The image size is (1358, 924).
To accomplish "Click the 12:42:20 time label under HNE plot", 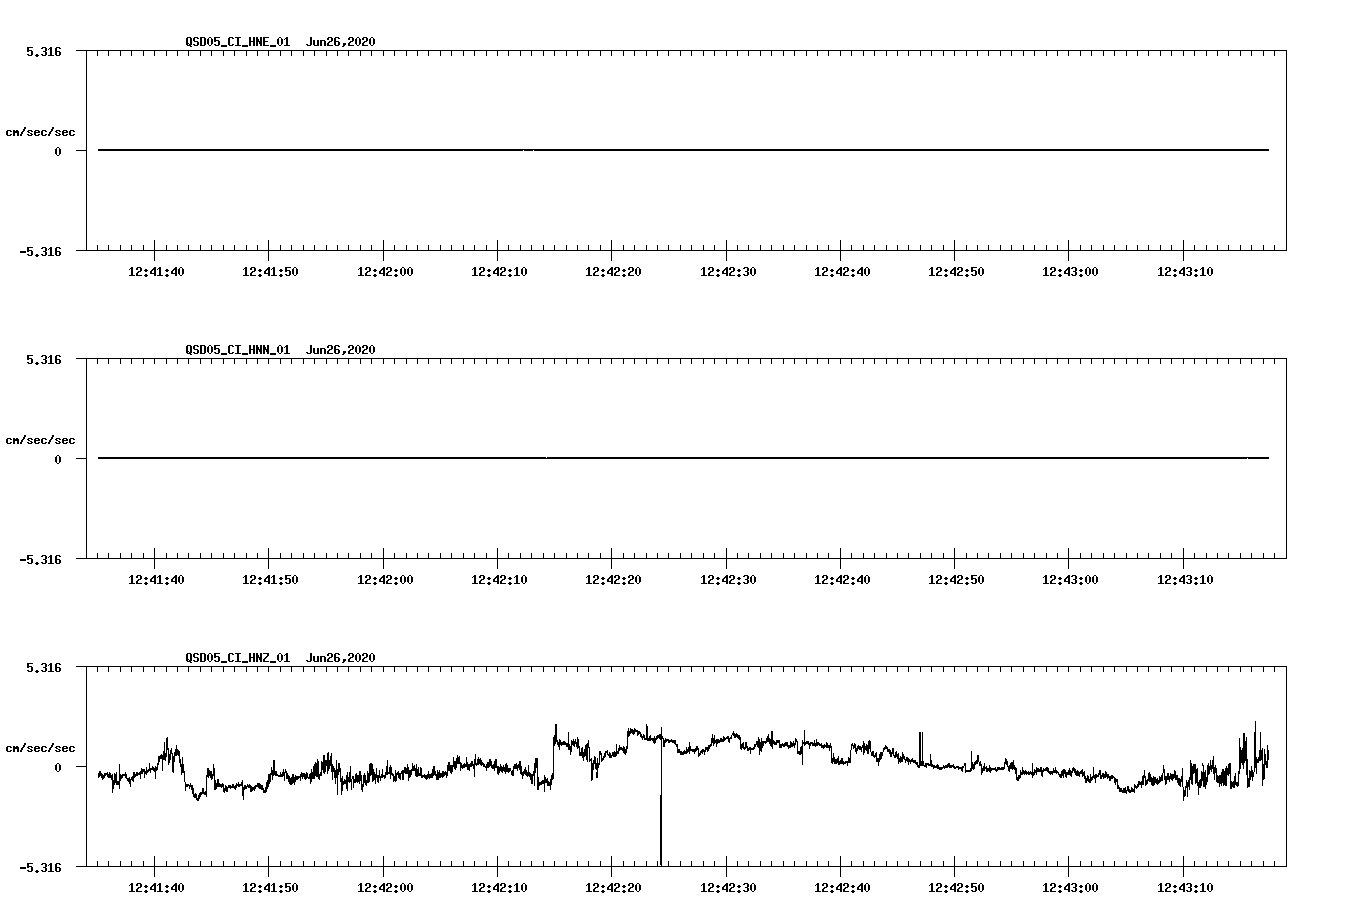I will point(613,272).
